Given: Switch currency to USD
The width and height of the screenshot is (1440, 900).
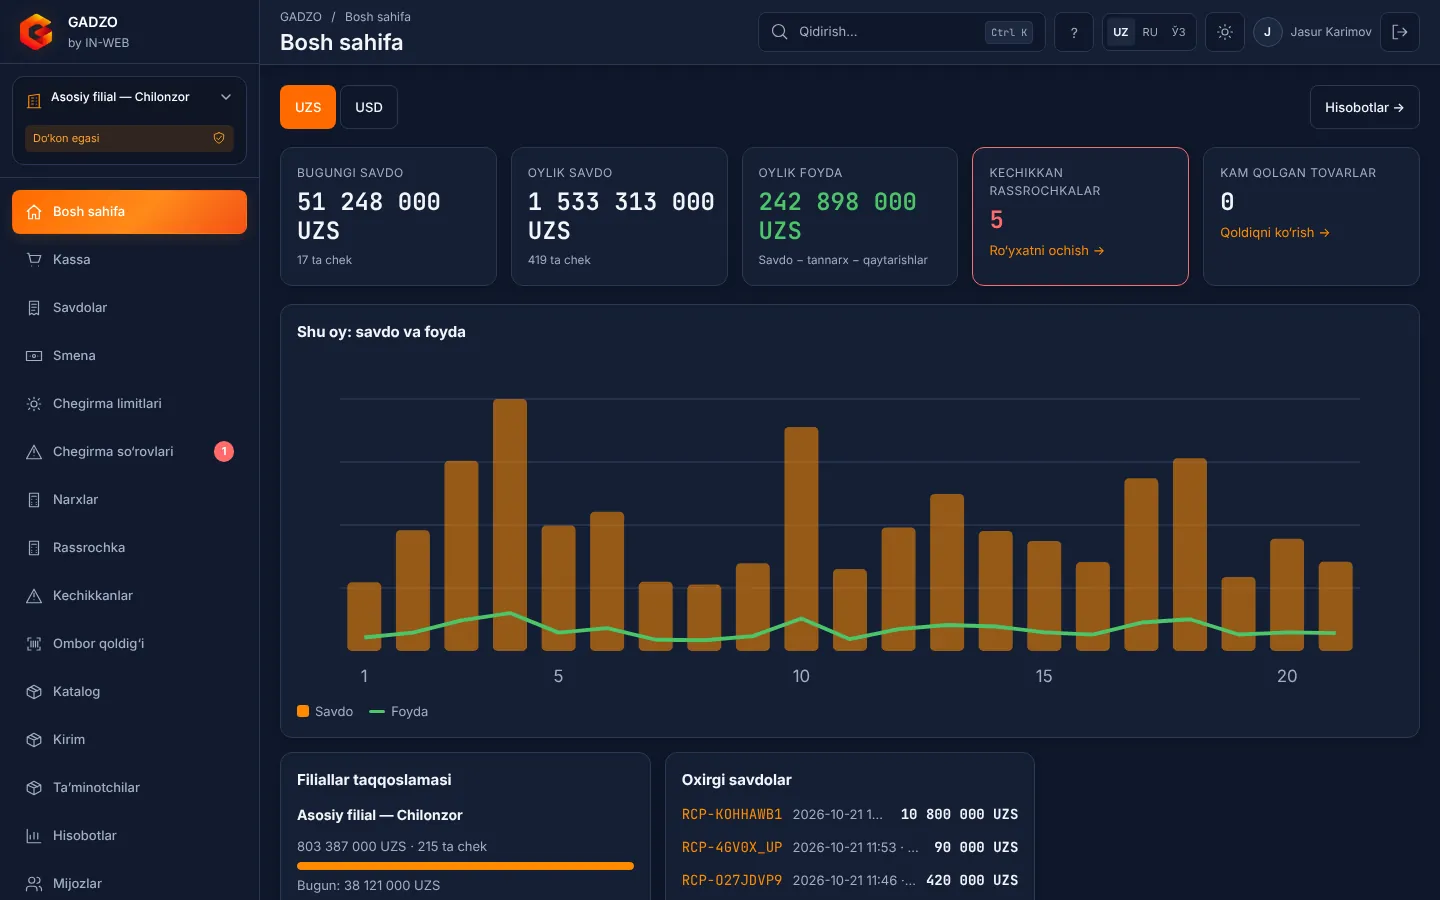Looking at the screenshot, I should [x=369, y=107].
